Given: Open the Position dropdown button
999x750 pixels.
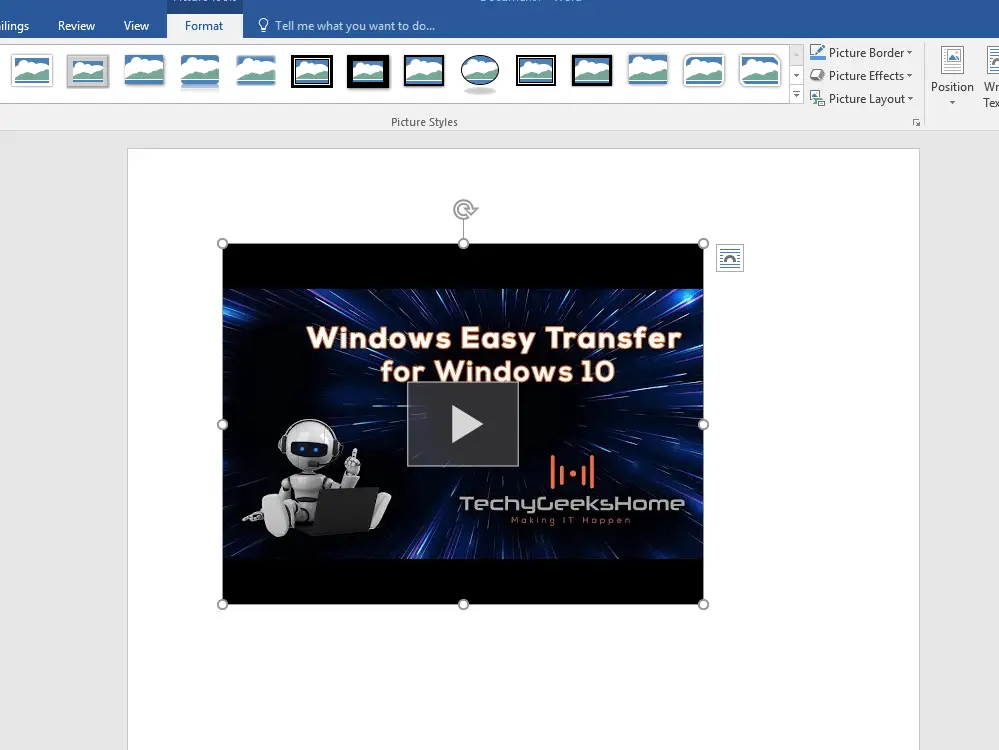Looking at the screenshot, I should (952, 76).
